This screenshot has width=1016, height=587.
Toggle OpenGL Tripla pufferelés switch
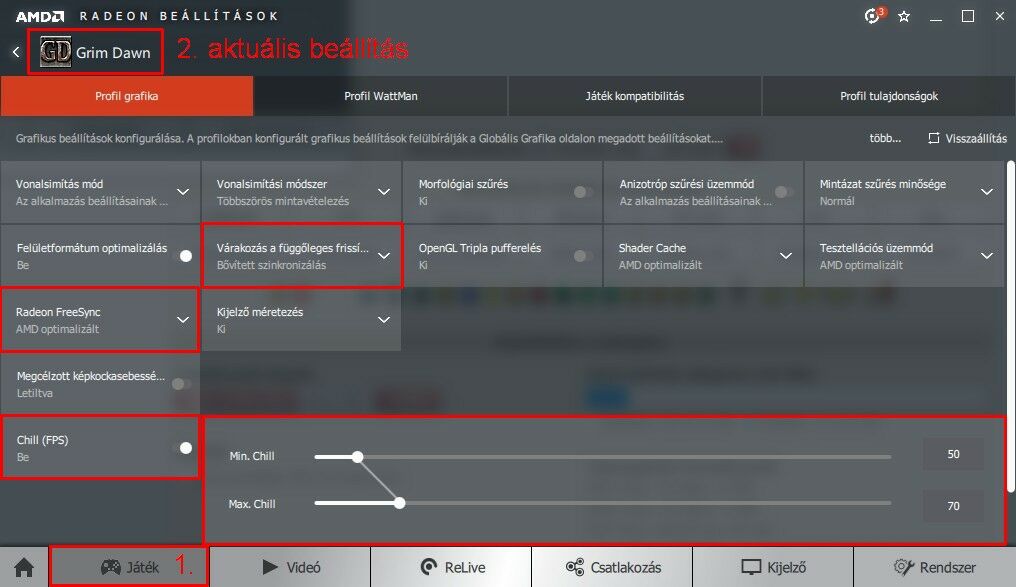coord(583,256)
